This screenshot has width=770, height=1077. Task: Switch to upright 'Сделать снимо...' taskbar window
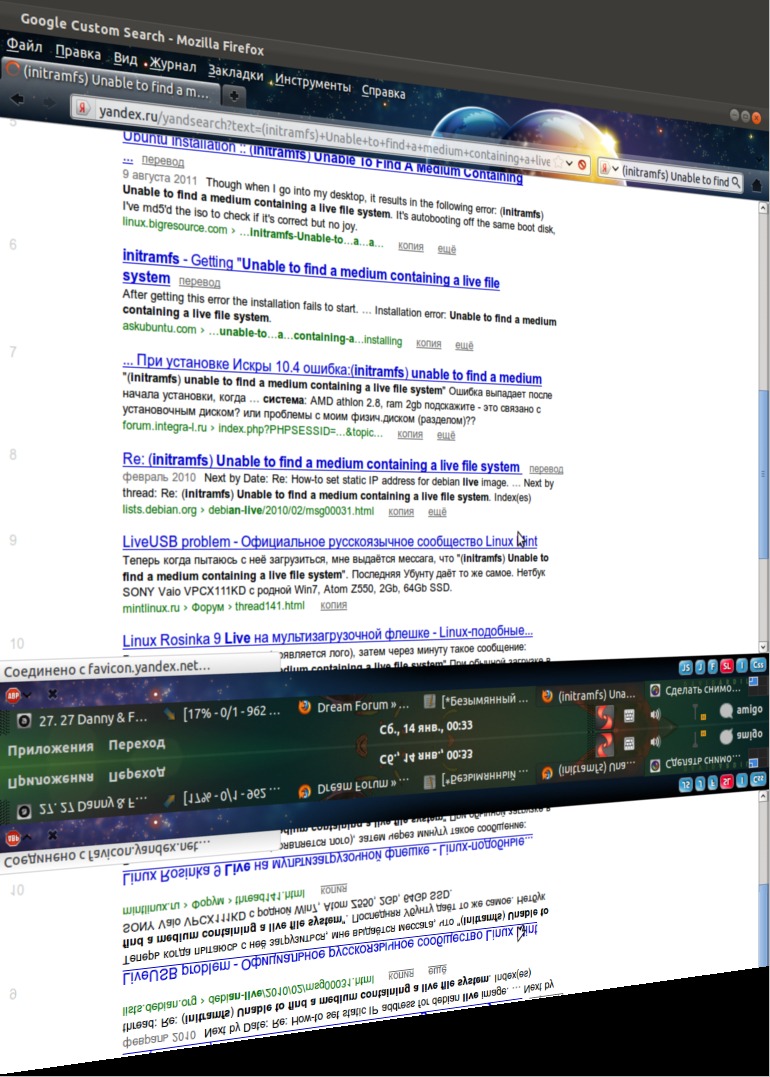[x=695, y=689]
